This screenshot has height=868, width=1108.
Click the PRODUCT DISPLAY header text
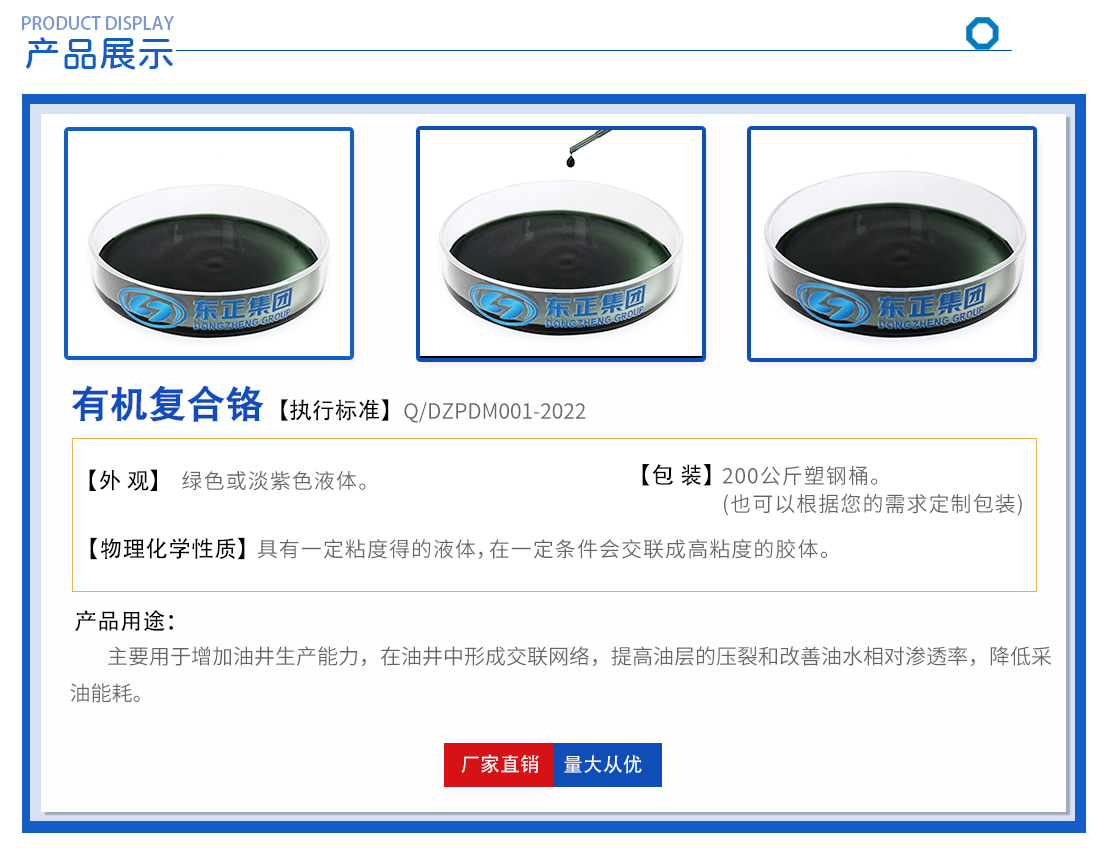pos(98,23)
